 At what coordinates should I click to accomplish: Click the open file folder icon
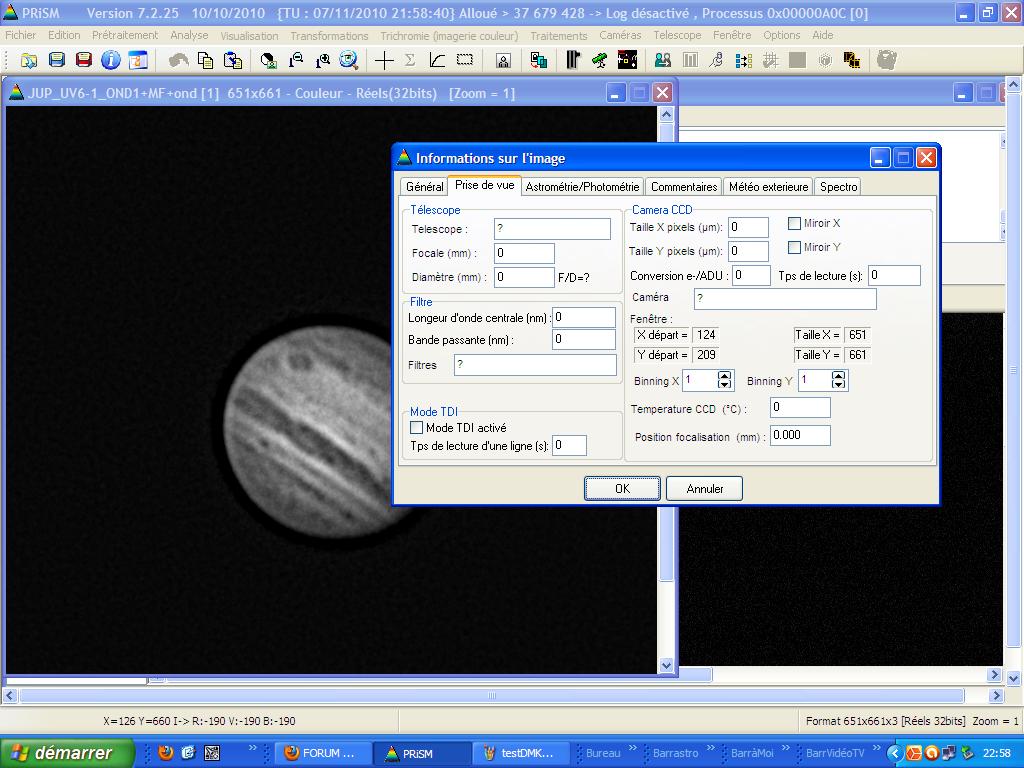point(29,61)
